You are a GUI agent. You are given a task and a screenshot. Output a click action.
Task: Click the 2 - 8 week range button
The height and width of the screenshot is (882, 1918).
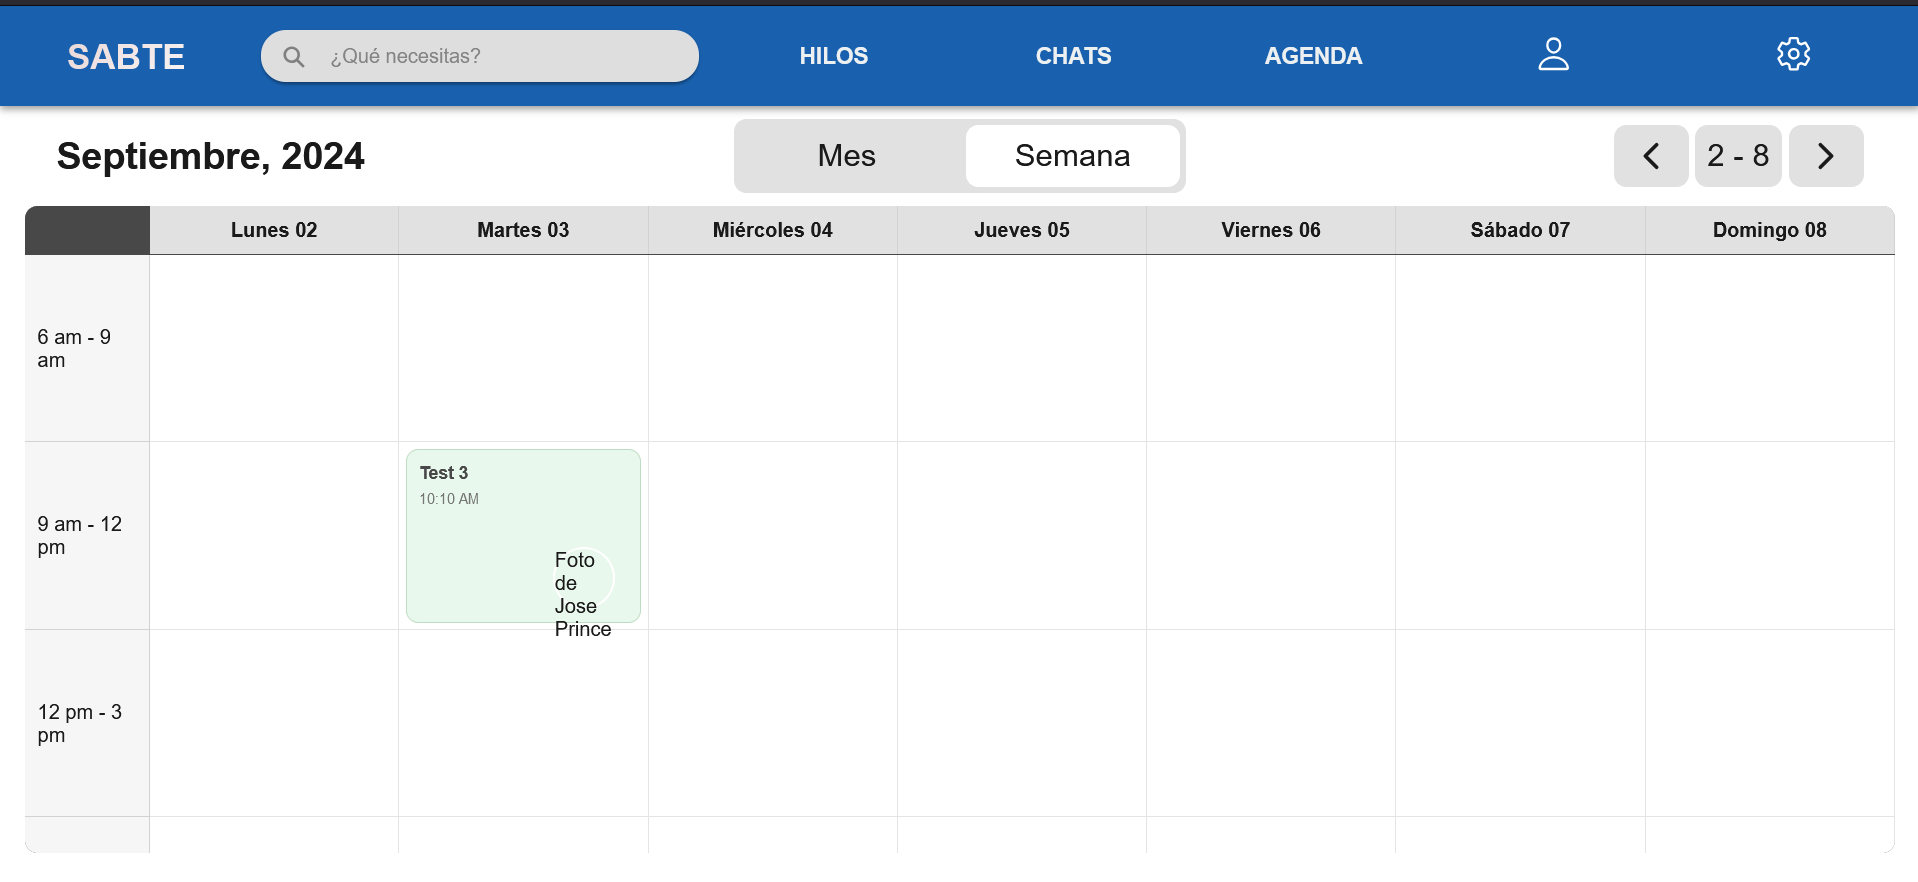pos(1738,156)
